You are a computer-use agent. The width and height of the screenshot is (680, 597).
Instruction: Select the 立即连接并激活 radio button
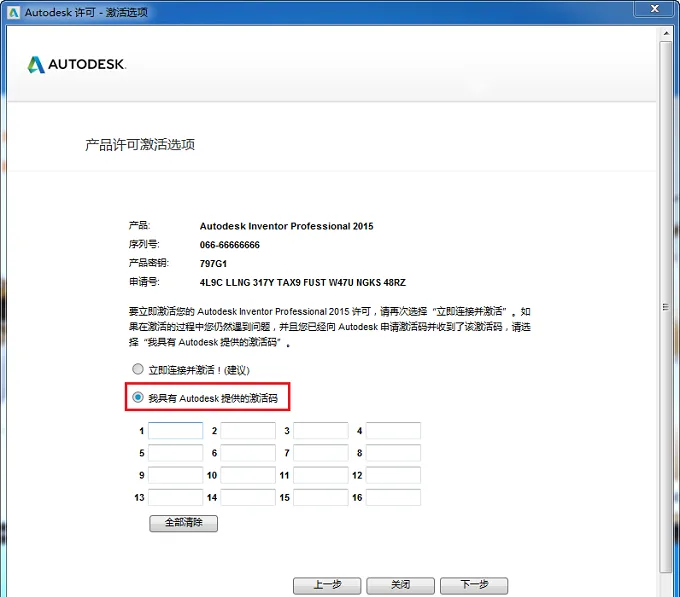[x=138, y=369]
